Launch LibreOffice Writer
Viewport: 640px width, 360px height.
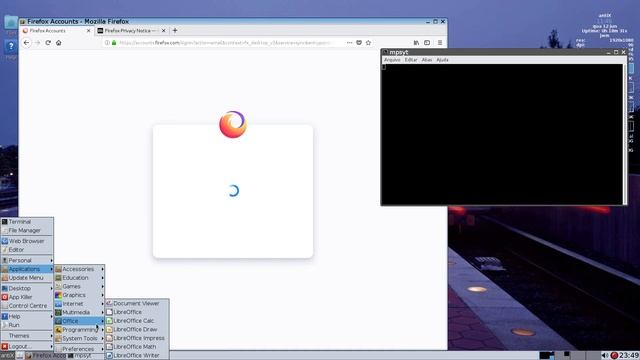pos(137,356)
